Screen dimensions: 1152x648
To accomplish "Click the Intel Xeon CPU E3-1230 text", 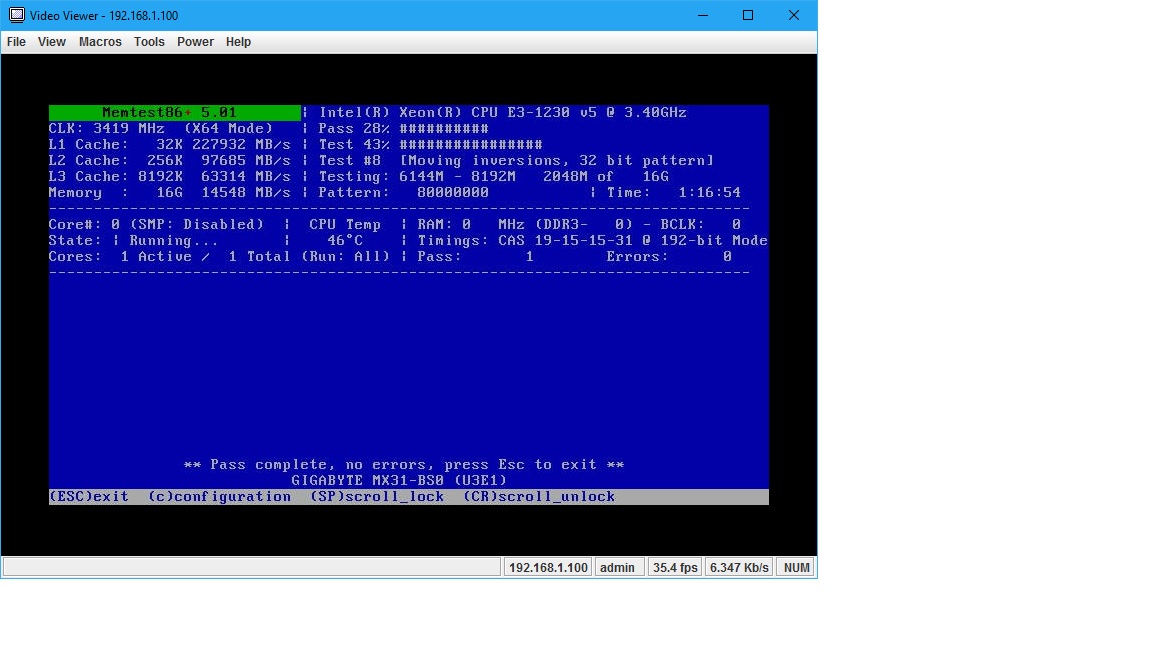I will click(503, 112).
